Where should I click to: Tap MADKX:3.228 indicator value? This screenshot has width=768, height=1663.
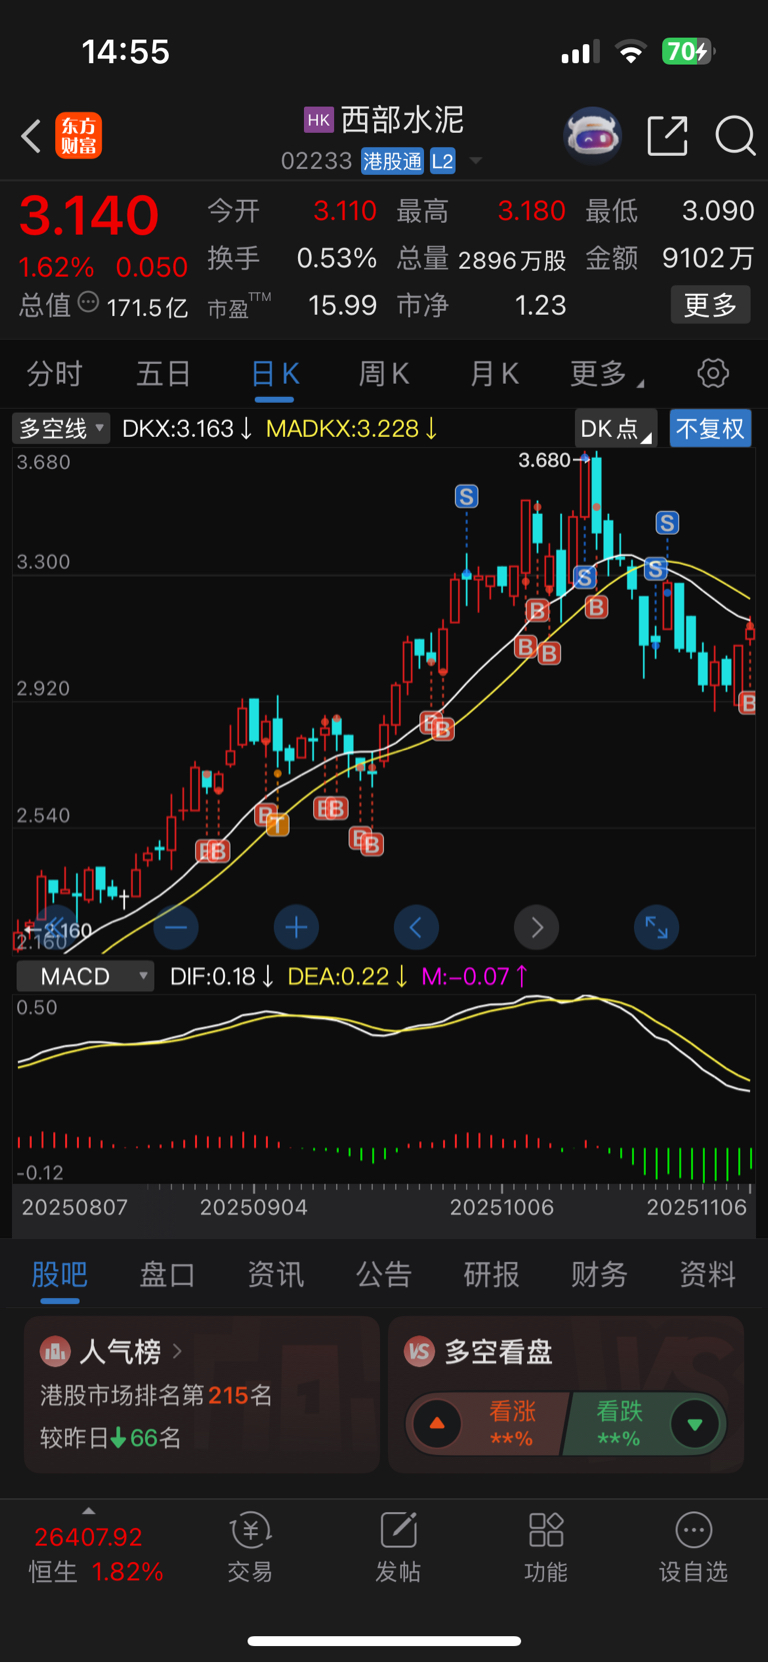click(x=352, y=429)
